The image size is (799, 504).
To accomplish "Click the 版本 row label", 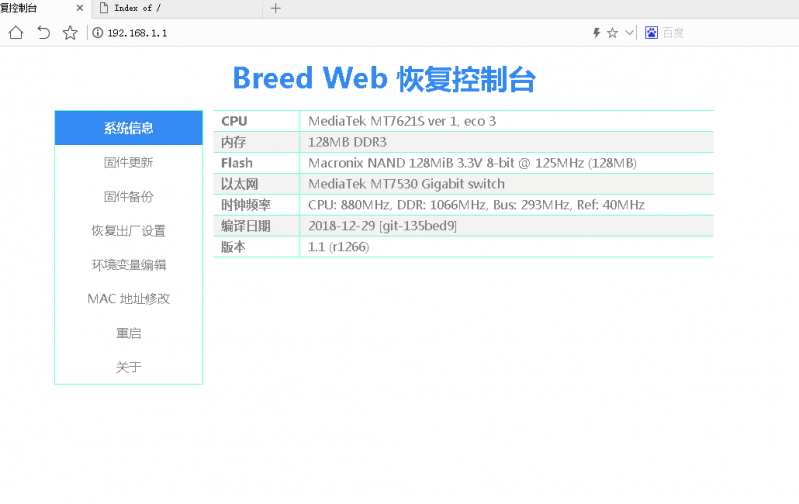I will 233,247.
